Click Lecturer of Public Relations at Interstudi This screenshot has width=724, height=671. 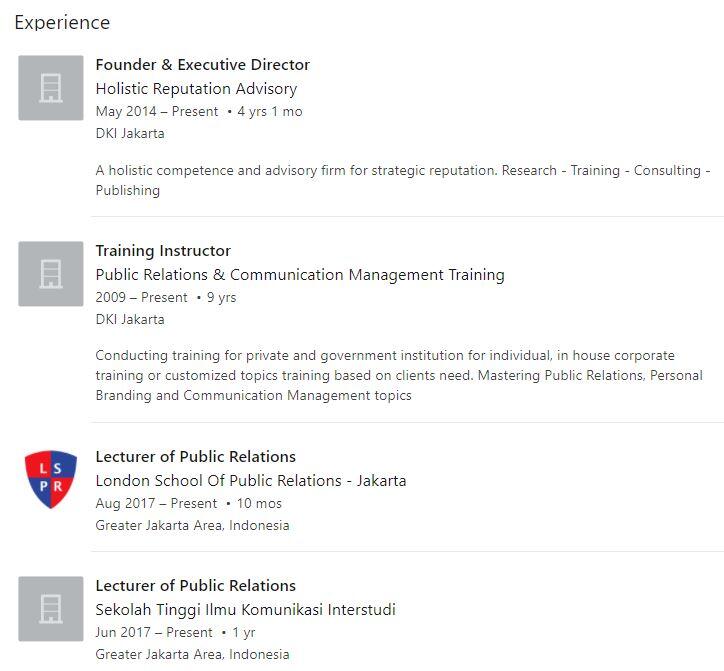196,586
